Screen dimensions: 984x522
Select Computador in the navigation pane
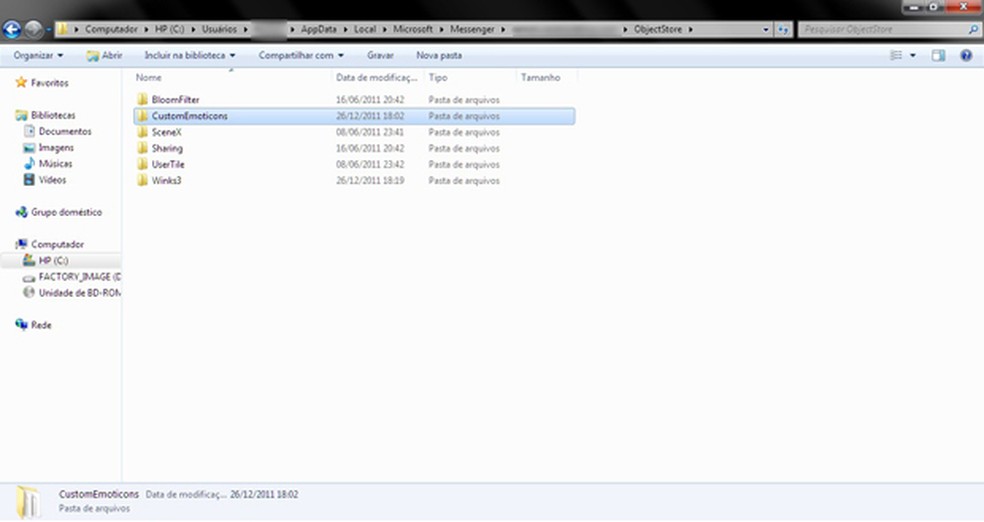[57, 244]
